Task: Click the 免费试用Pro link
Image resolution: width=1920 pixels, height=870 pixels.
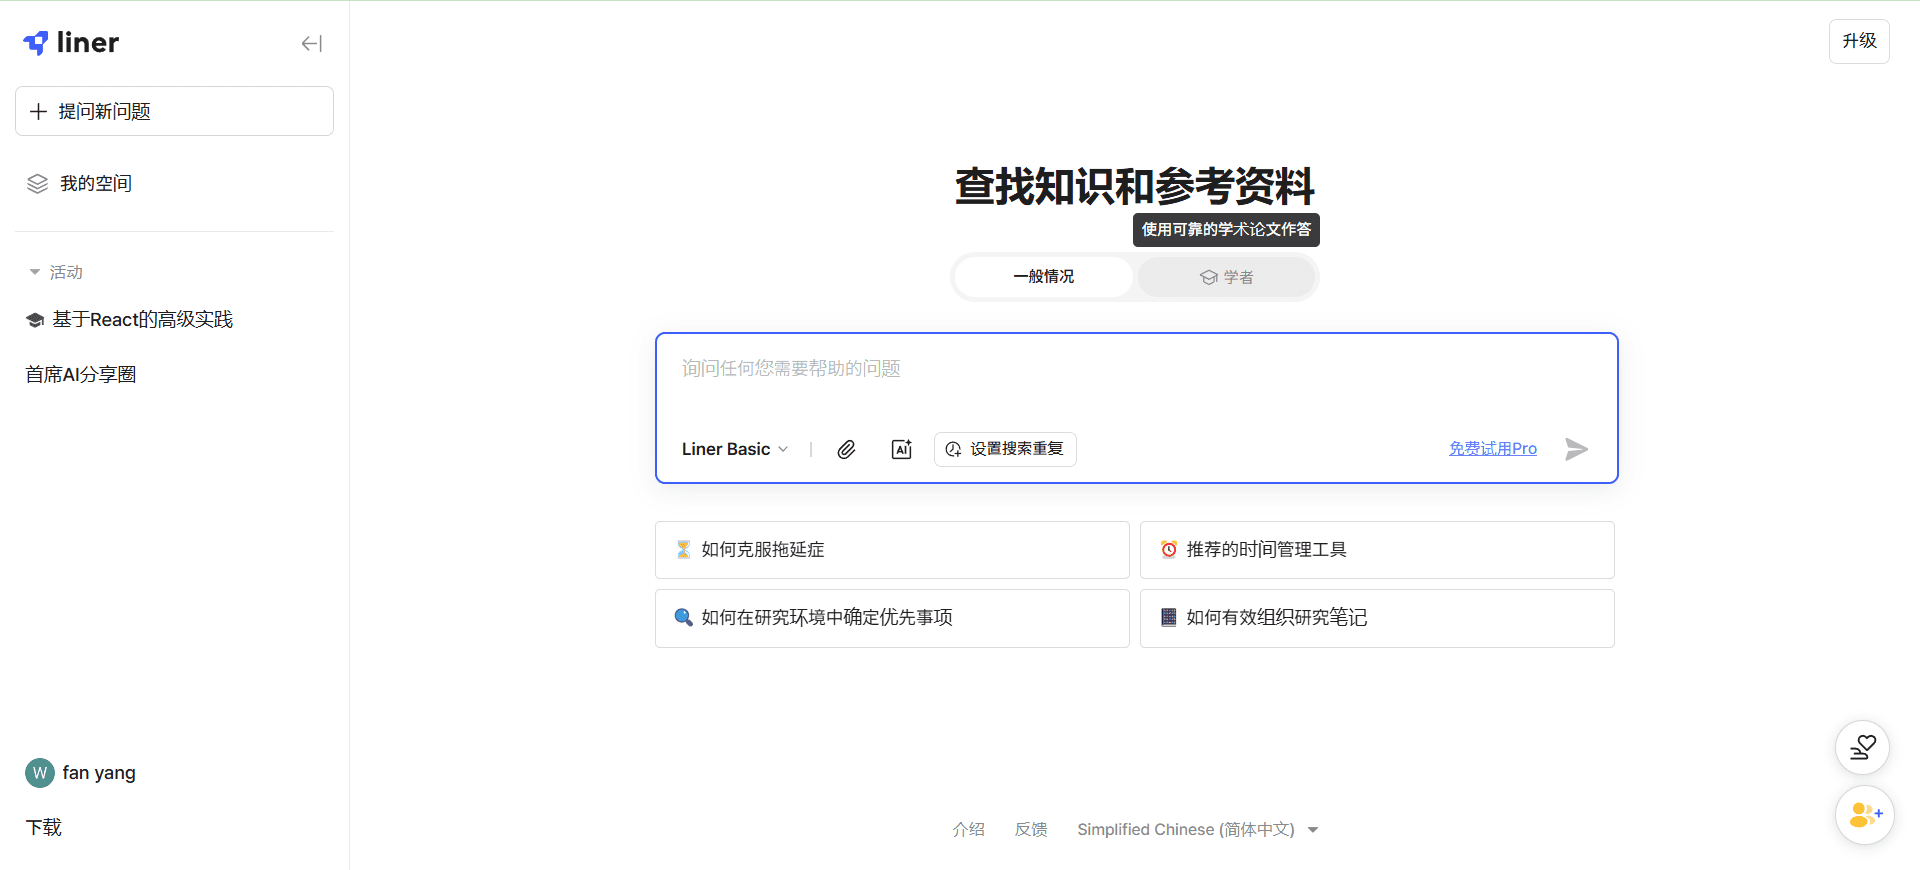Action: 1493,449
